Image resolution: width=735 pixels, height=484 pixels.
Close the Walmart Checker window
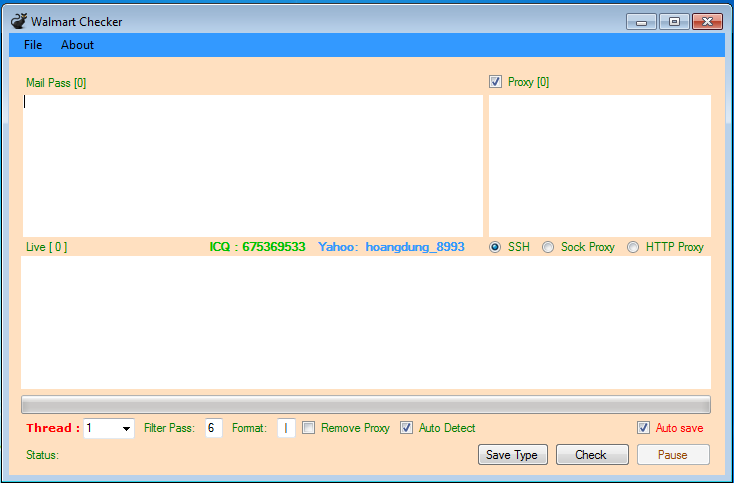click(x=707, y=22)
